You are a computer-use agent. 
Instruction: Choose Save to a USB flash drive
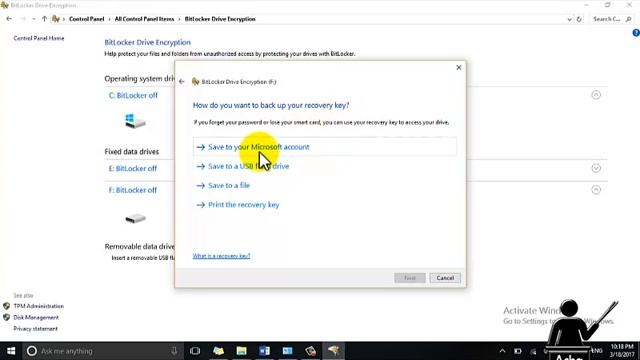point(249,166)
